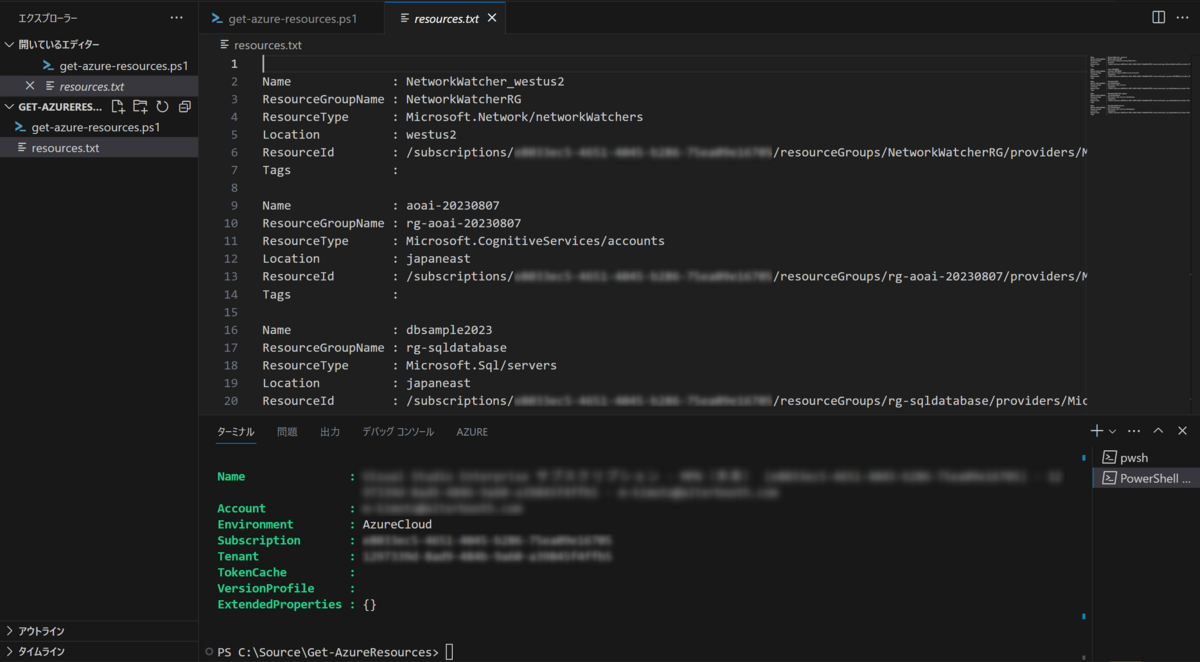
Task: Click line number 9 in gutter
Action: coord(233,205)
